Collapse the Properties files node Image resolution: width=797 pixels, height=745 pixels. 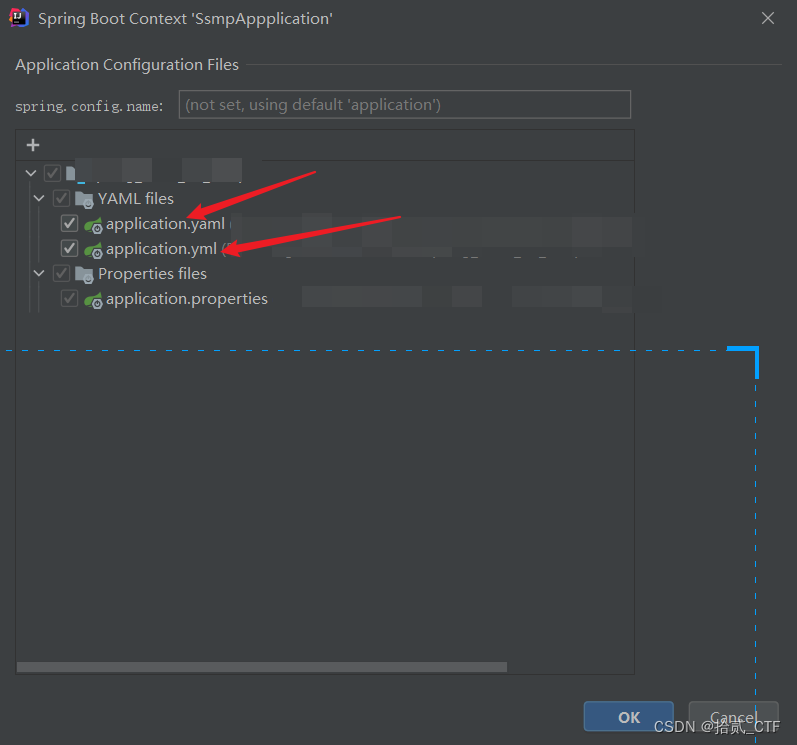pos(39,273)
